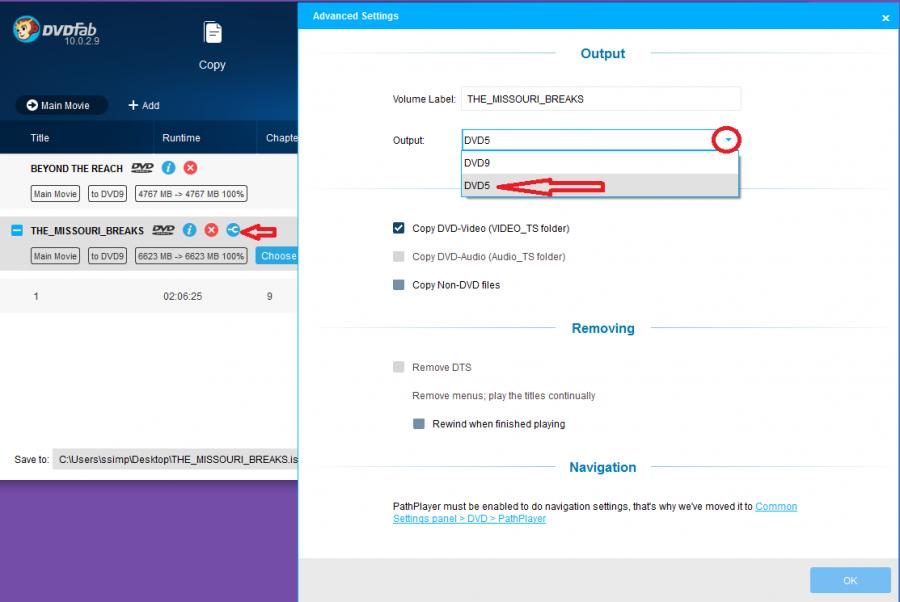Click title number 1 in the list
This screenshot has height=602, width=900.
click(x=36, y=296)
